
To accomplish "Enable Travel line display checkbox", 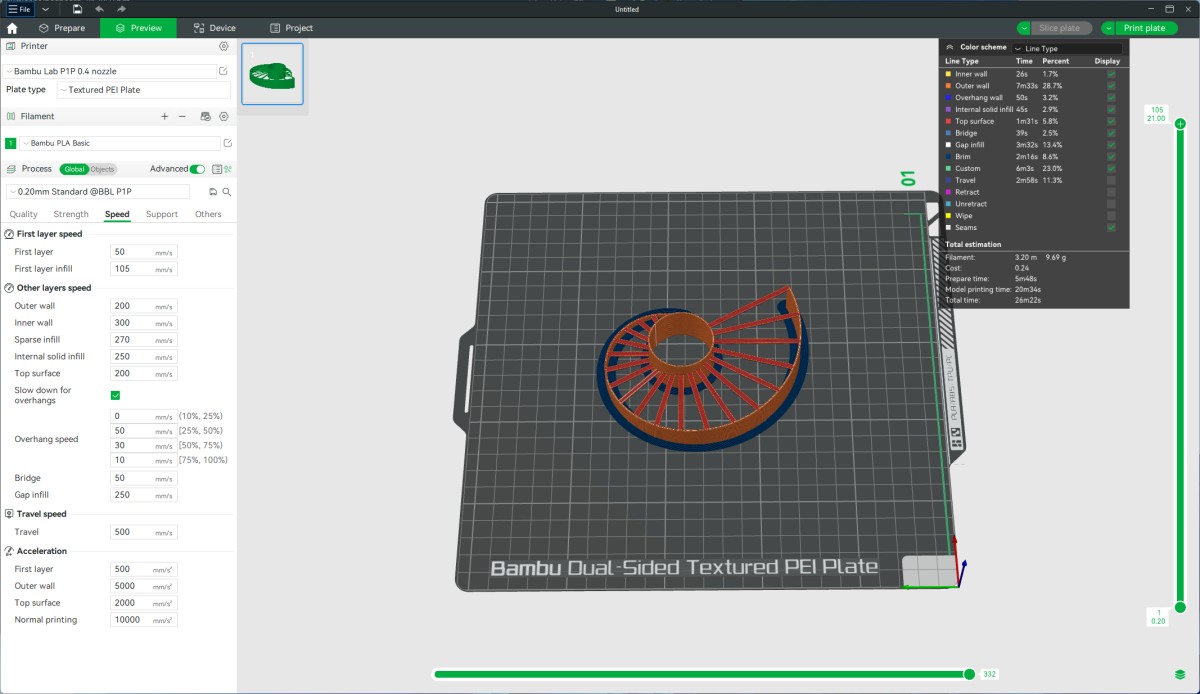I will pyautogui.click(x=1111, y=180).
